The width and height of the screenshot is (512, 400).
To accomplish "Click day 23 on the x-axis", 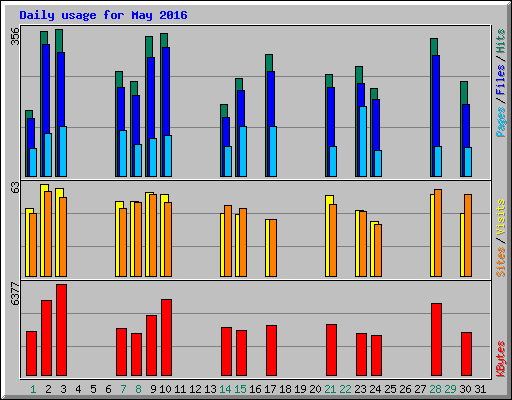I will pyautogui.click(x=360, y=389).
